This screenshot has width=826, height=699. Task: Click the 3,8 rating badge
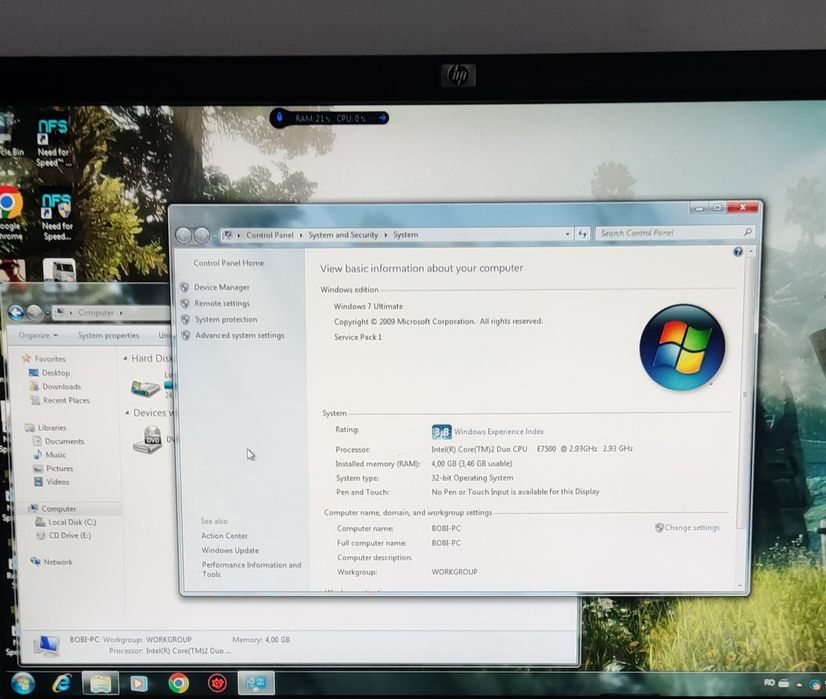[441, 432]
